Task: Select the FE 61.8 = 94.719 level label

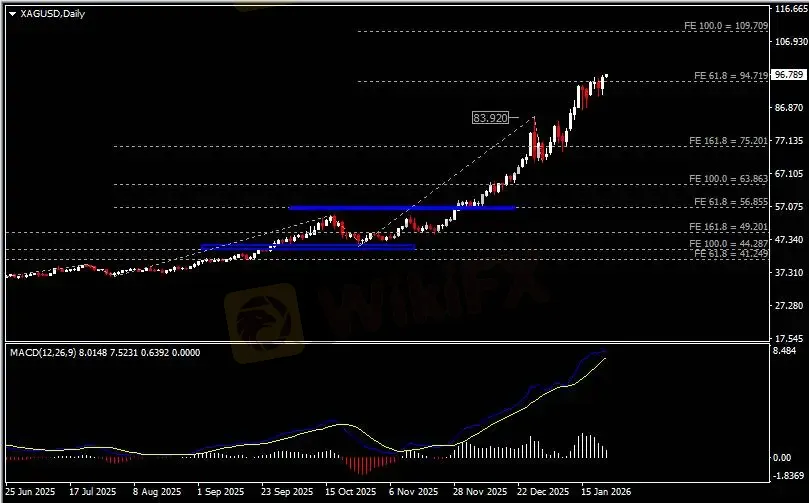Action: [x=731, y=76]
